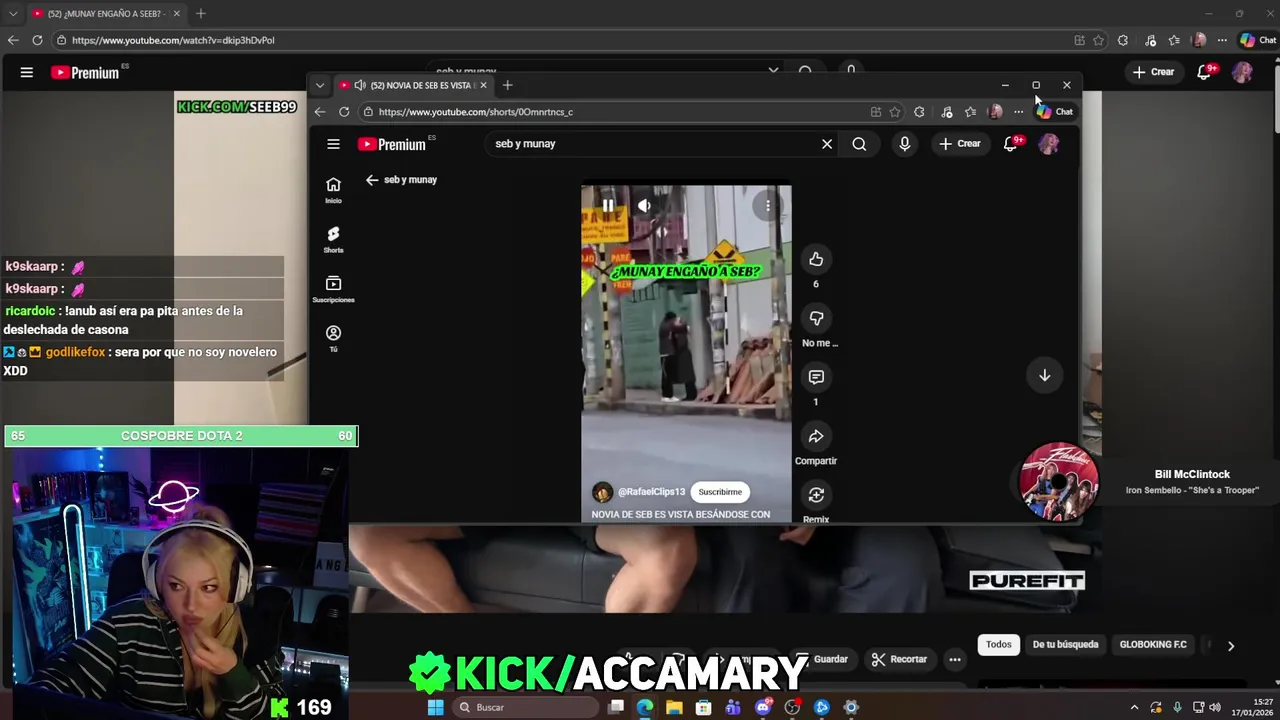Save the video with the Guardar button

point(823,659)
